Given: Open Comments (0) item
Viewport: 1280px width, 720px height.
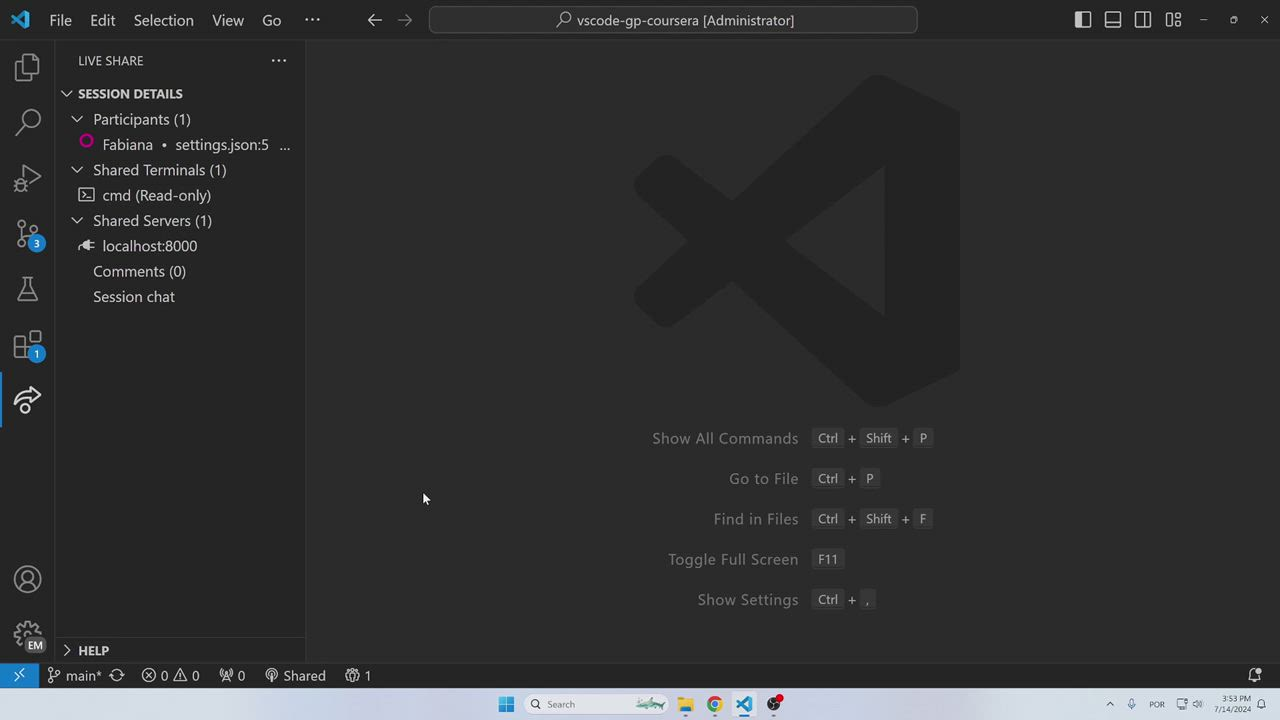Looking at the screenshot, I should click(x=180, y=272).
